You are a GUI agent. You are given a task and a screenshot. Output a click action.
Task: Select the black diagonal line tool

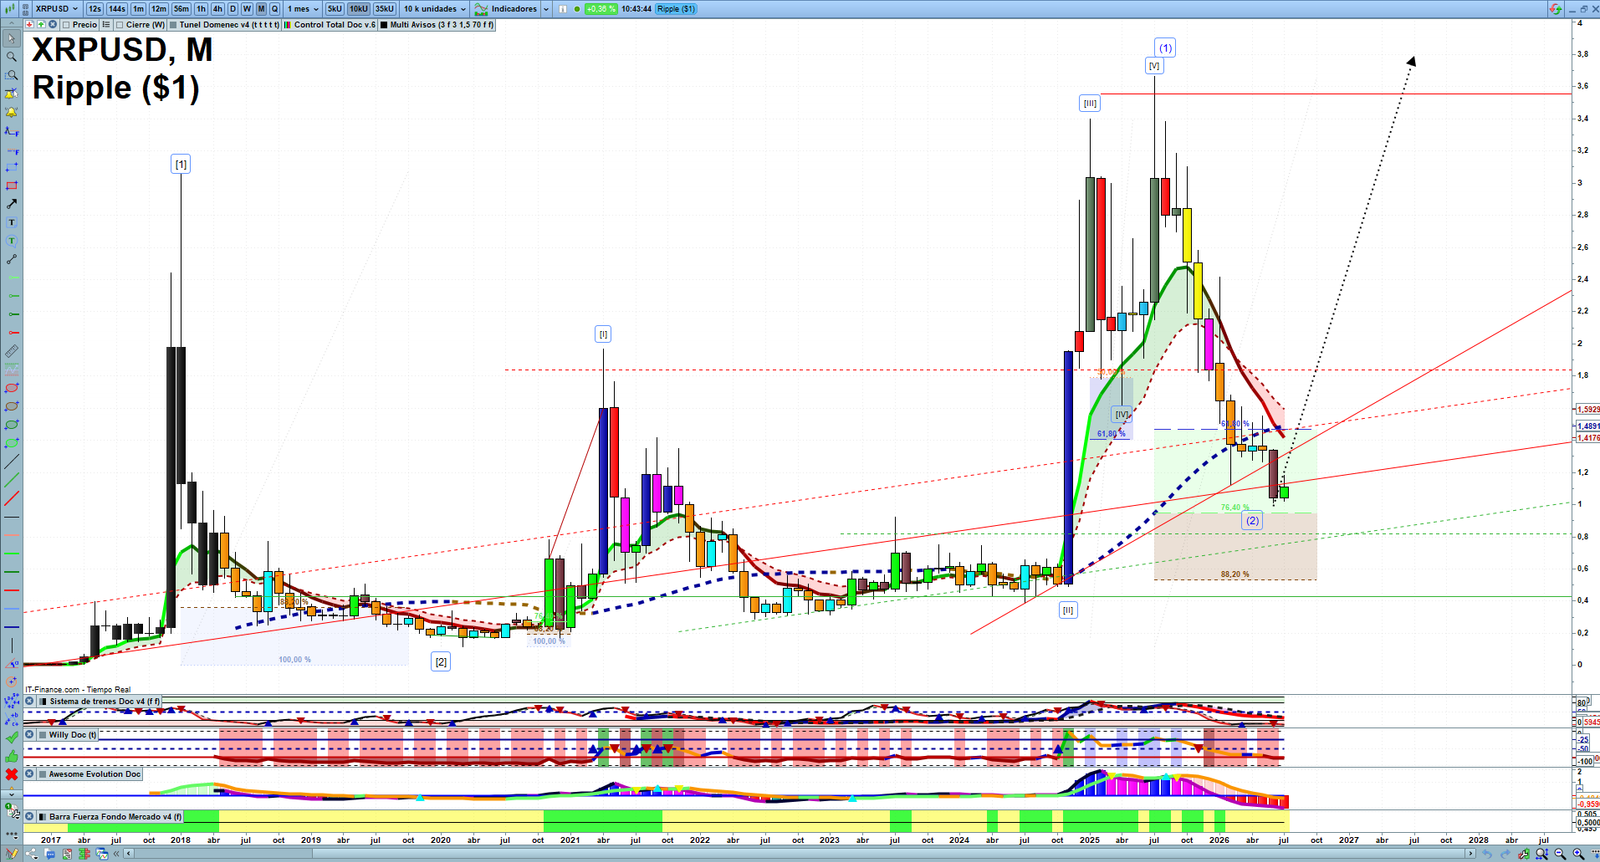tap(12, 461)
